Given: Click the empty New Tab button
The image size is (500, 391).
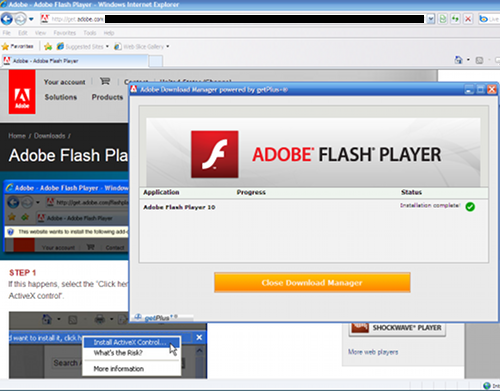Looking at the screenshot, I should point(156,61).
